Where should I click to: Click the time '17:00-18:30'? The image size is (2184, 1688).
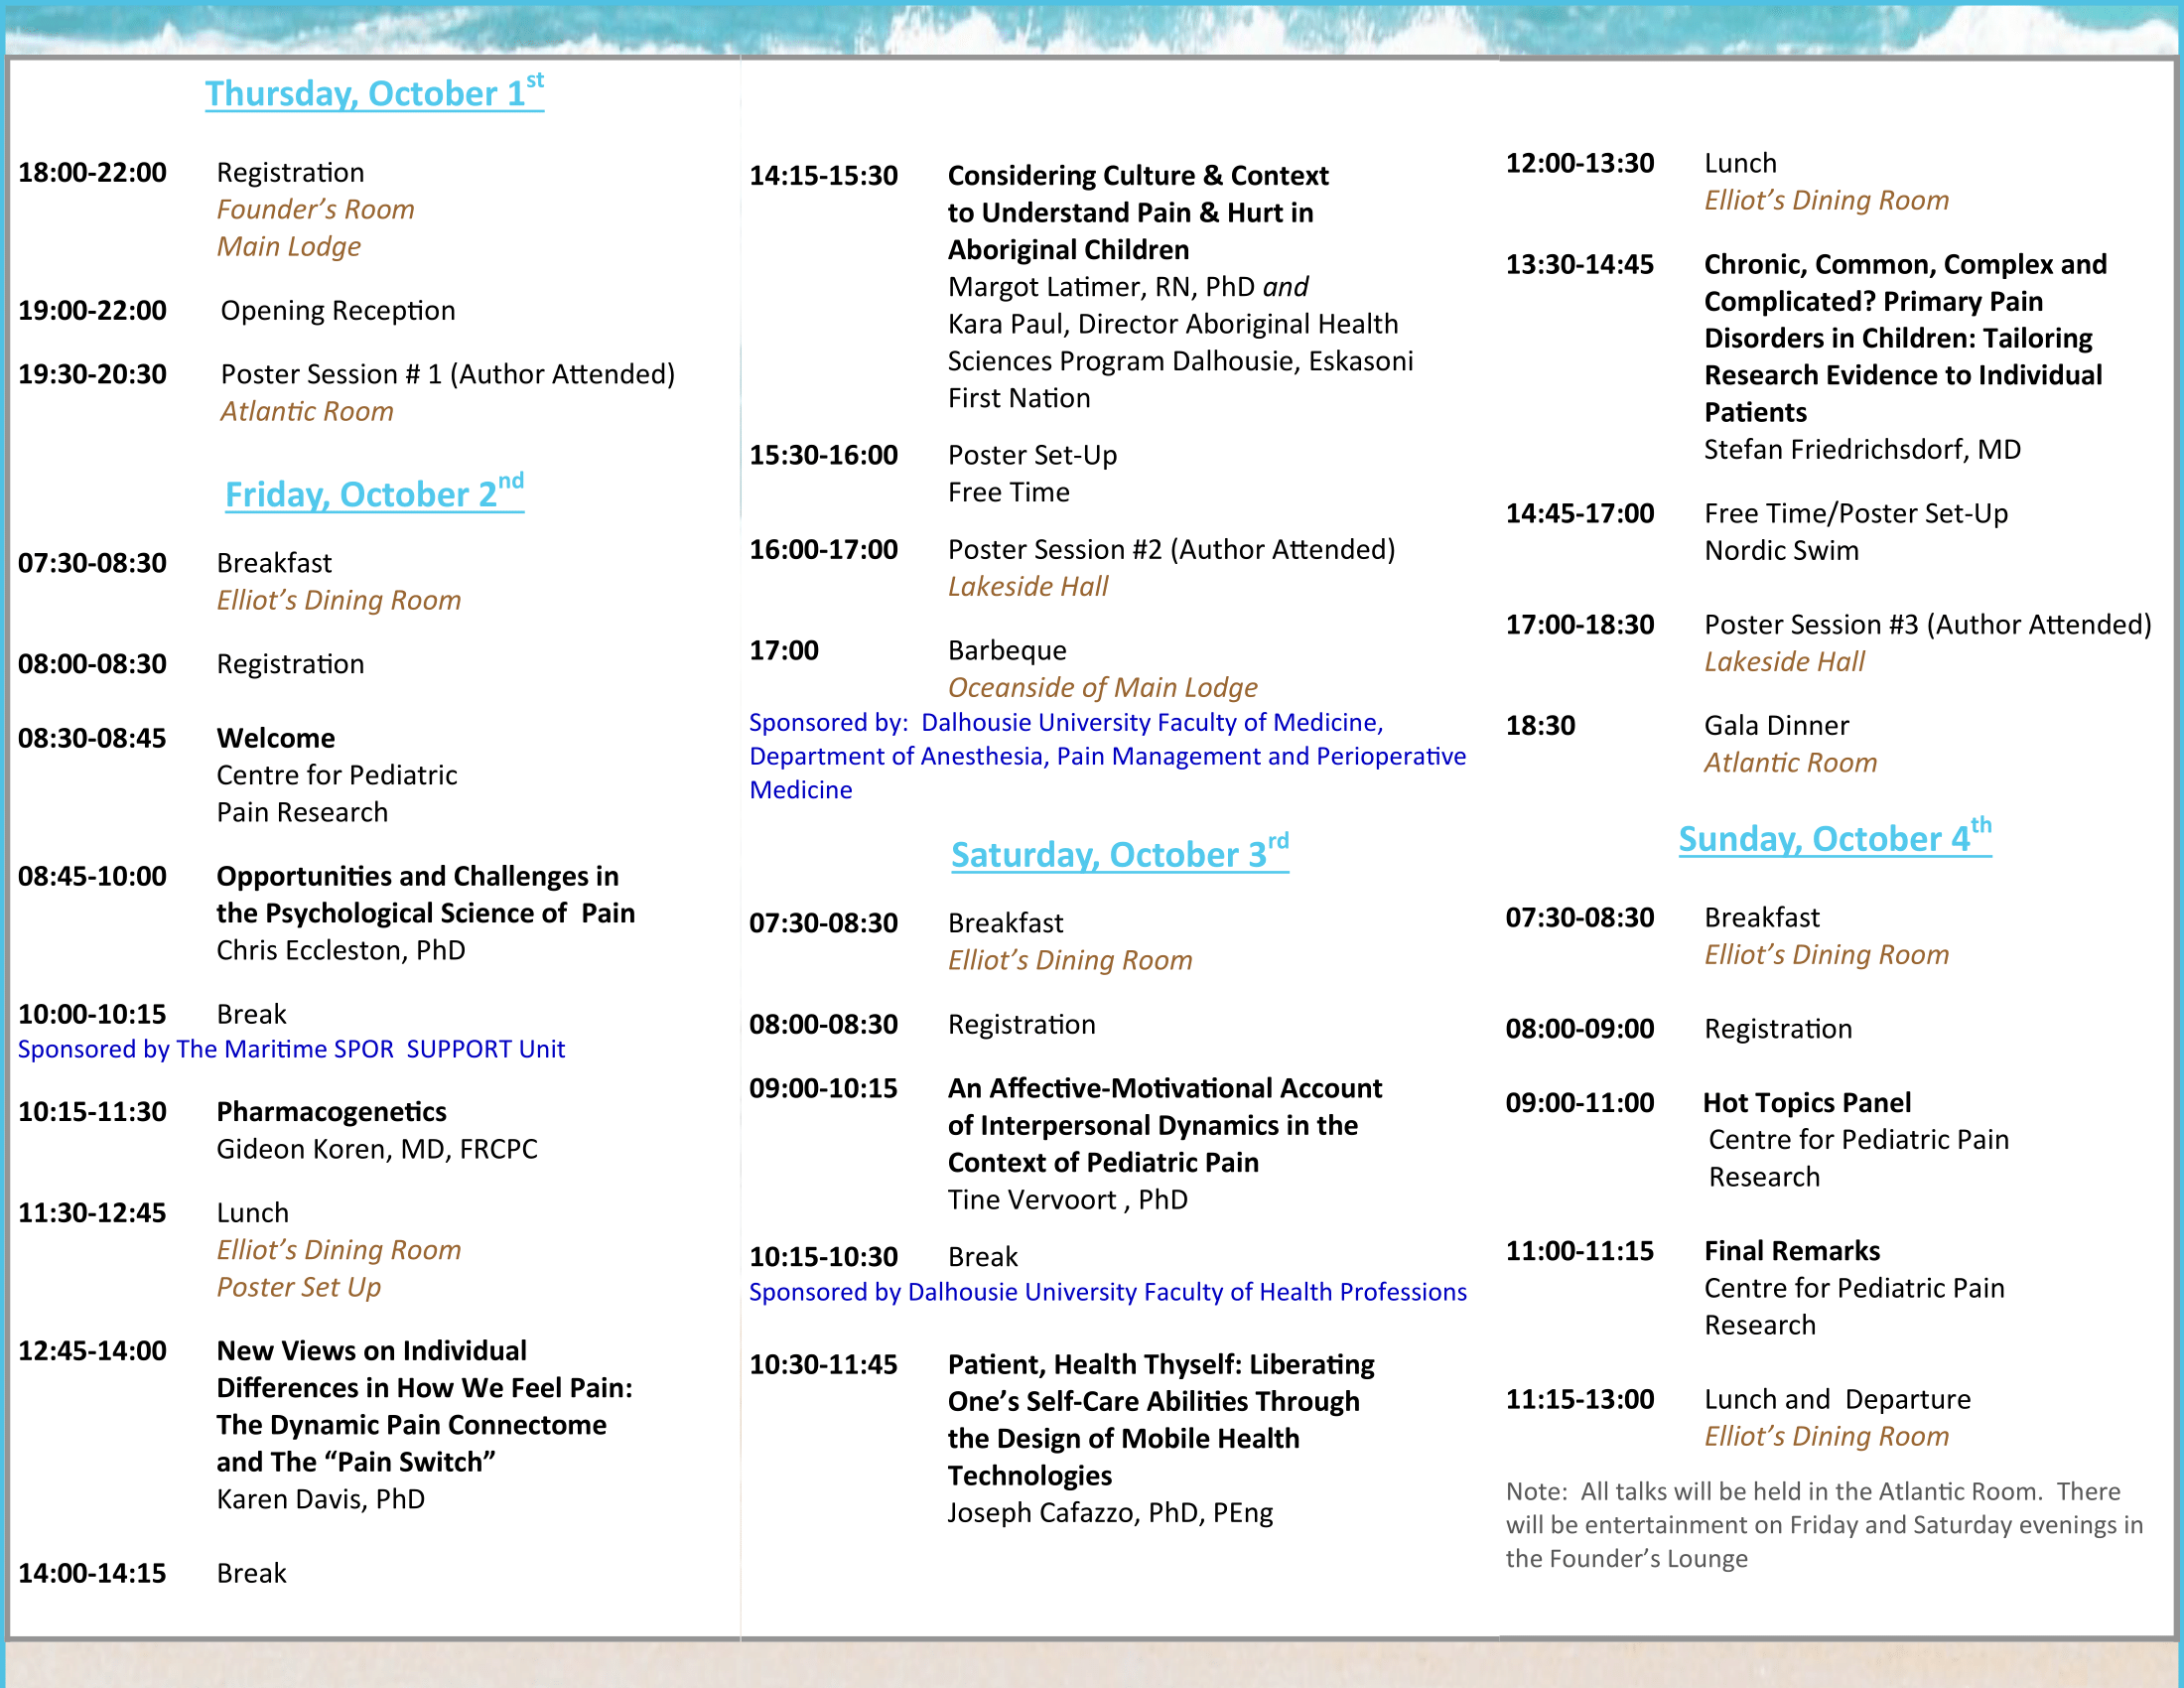click(1580, 624)
